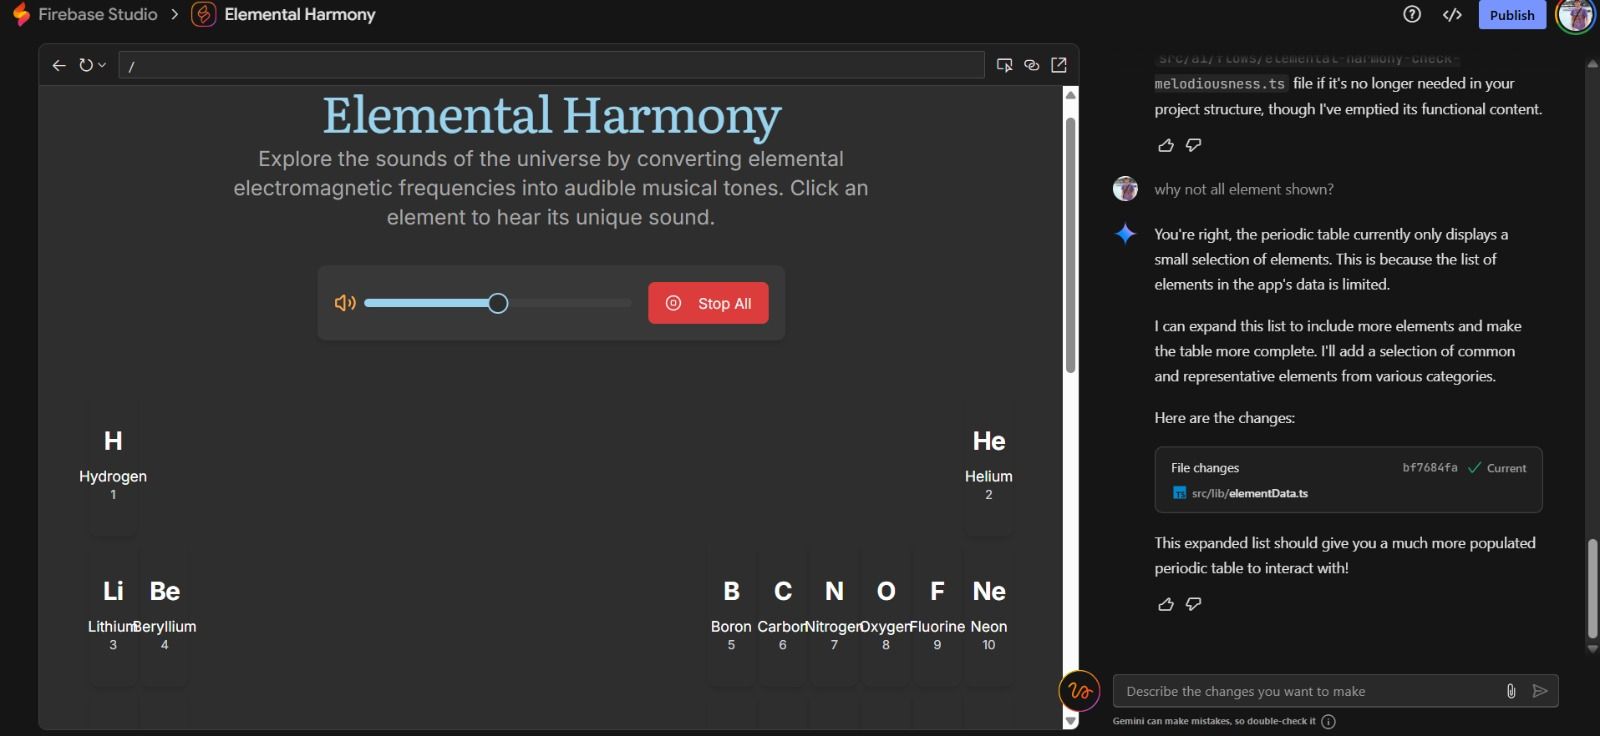Image resolution: width=1600 pixels, height=736 pixels.
Task: Copy the preview link icon
Action: (x=1031, y=65)
